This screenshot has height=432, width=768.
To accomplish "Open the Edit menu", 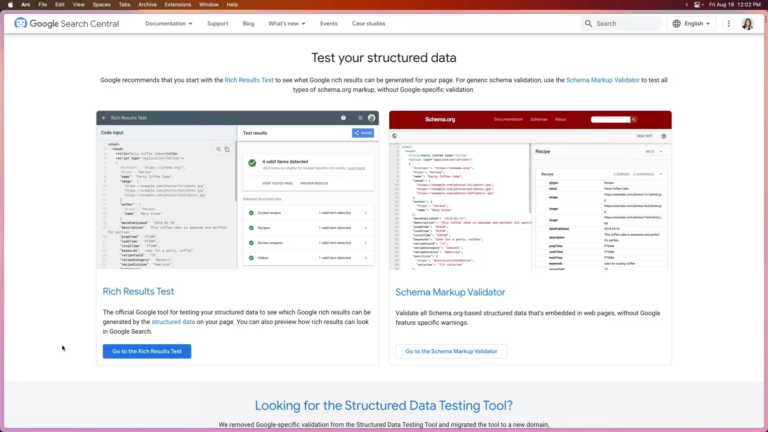I will 60,4.
